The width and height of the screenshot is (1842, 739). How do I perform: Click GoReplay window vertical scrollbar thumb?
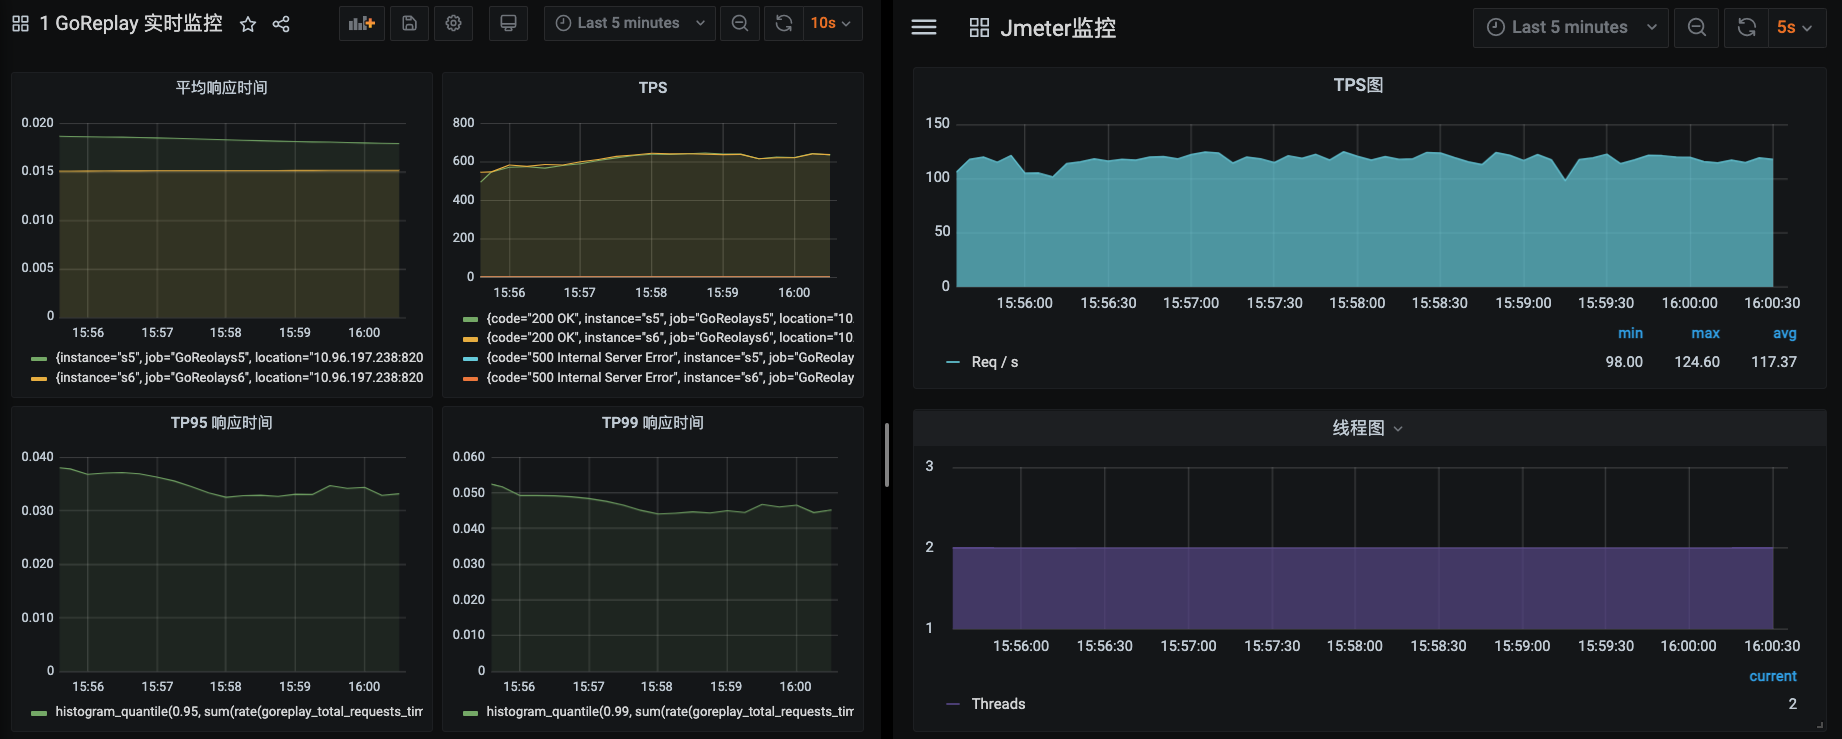pos(887,455)
